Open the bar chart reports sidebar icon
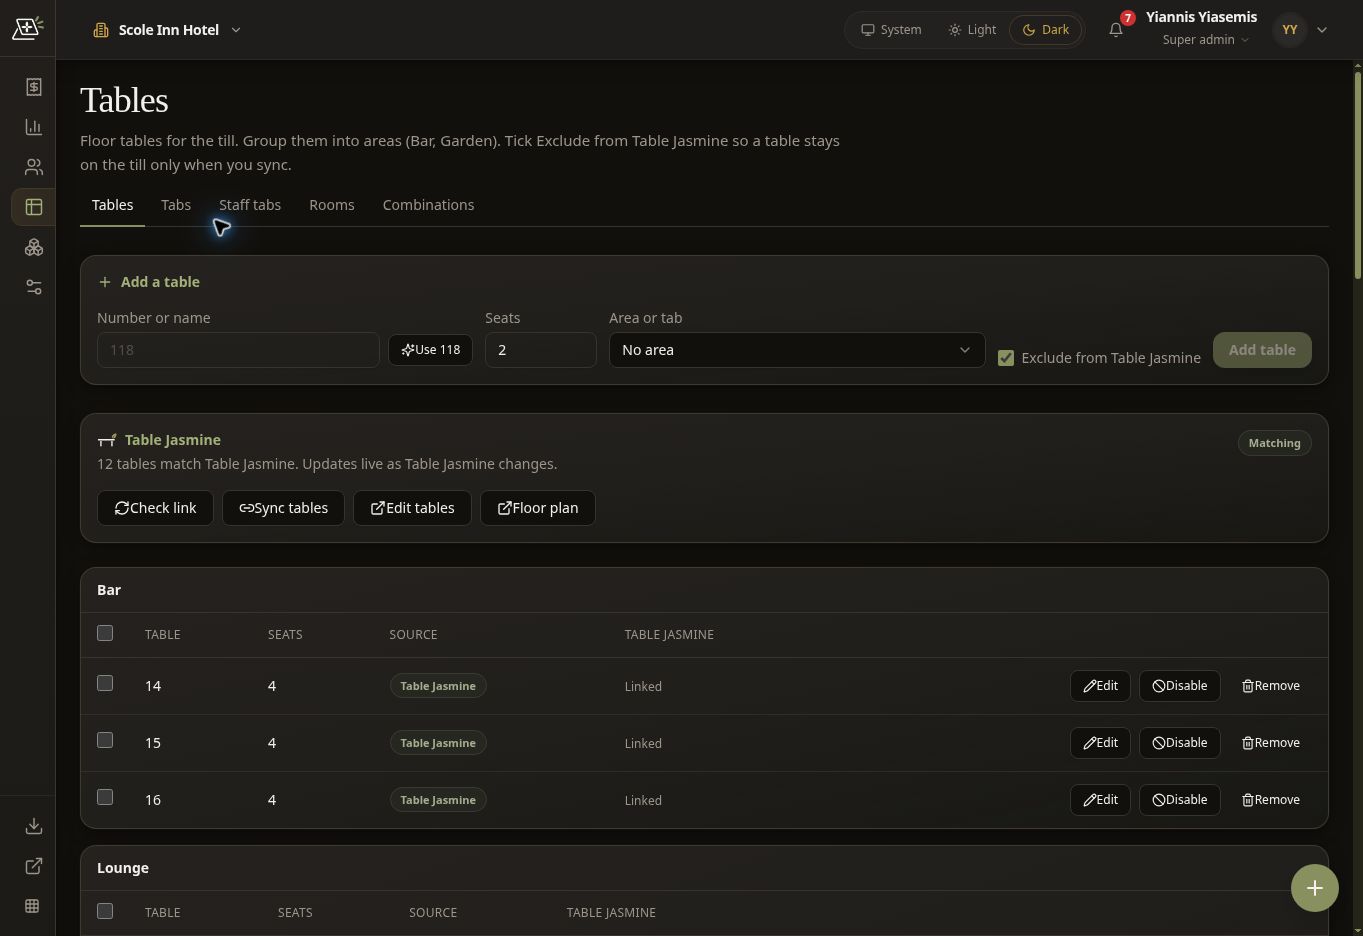 click(x=33, y=127)
